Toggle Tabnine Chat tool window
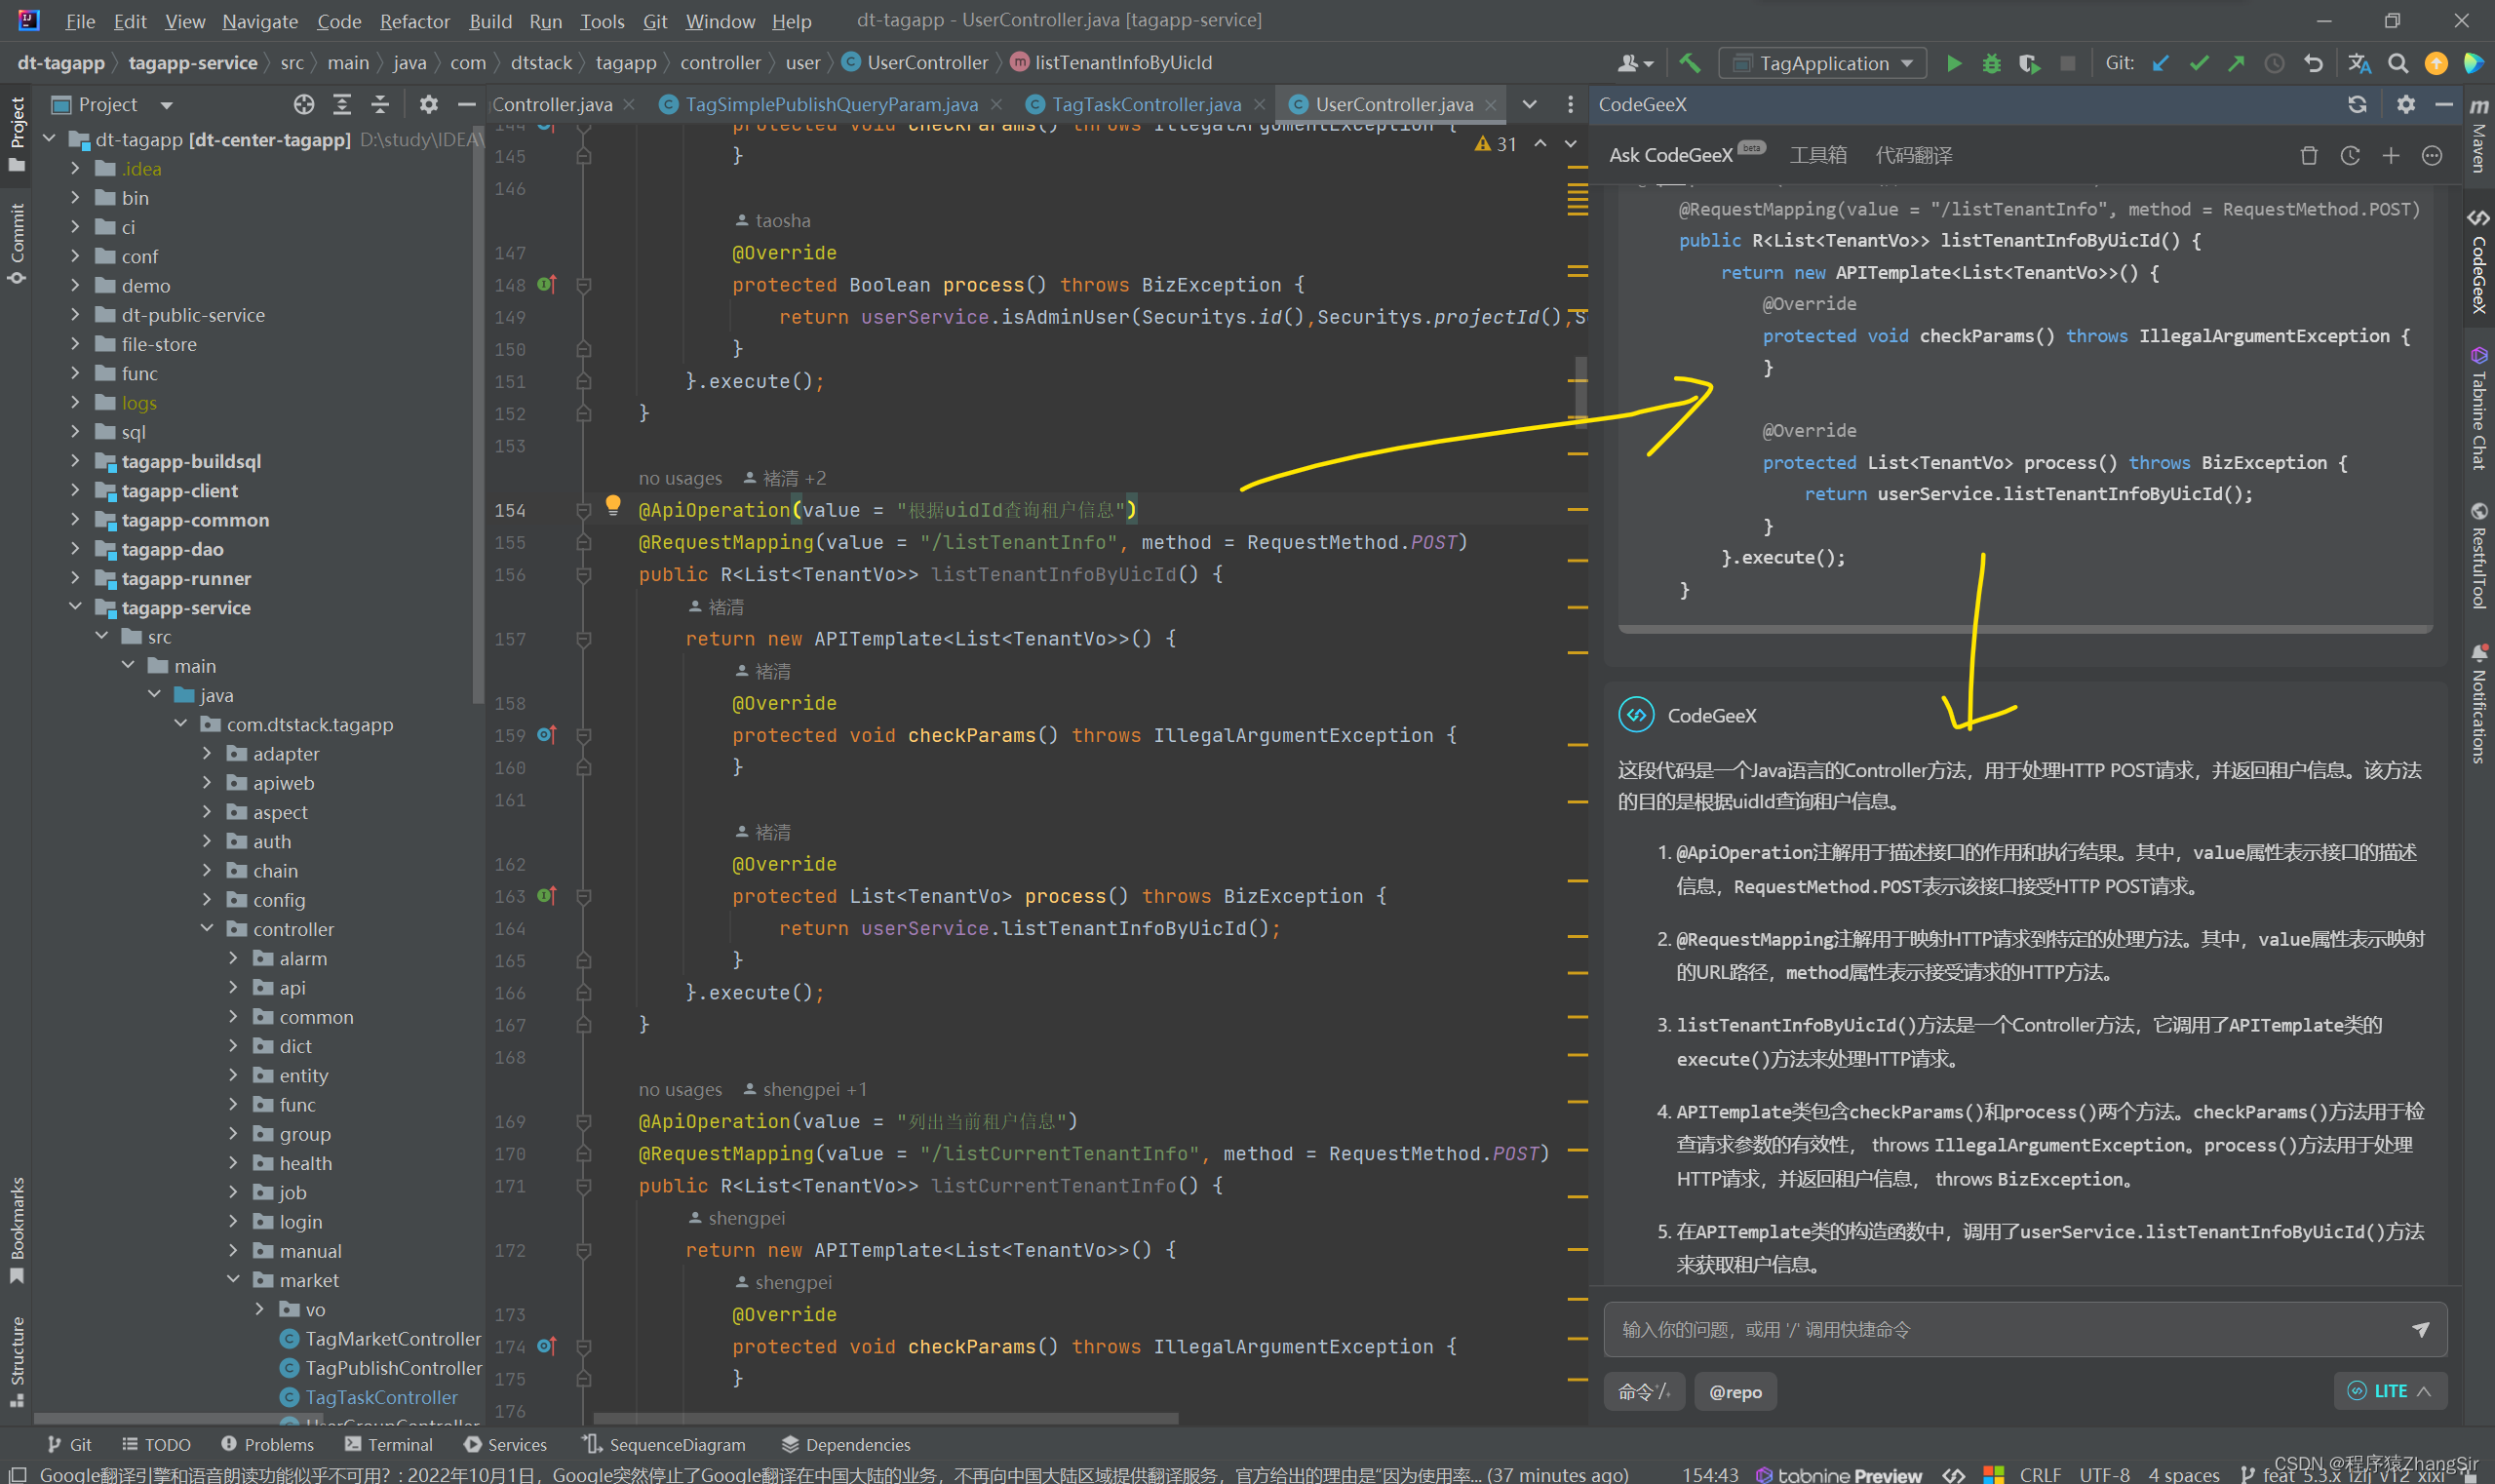Viewport: 2495px width, 1484px height. [x=2479, y=408]
